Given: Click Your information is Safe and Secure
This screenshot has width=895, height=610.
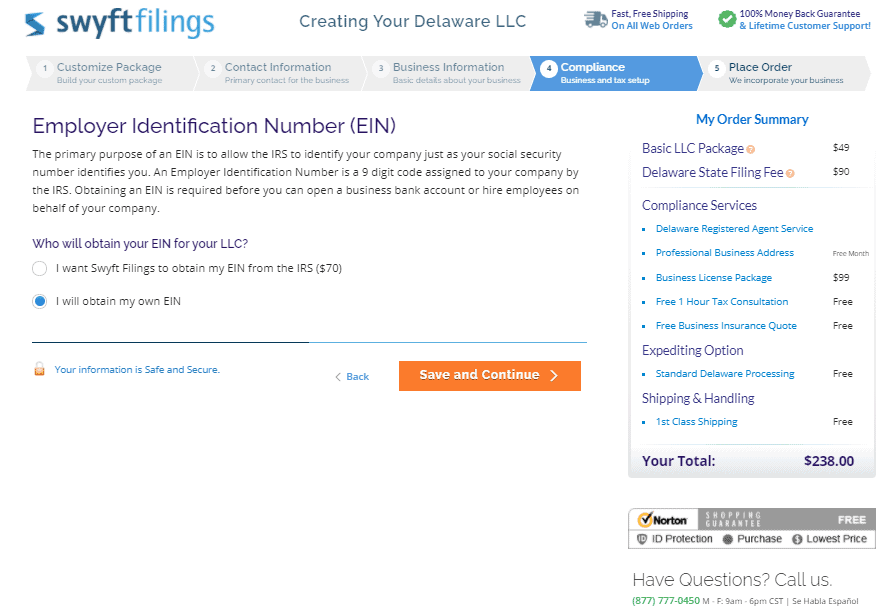Looking at the screenshot, I should [x=137, y=370].
